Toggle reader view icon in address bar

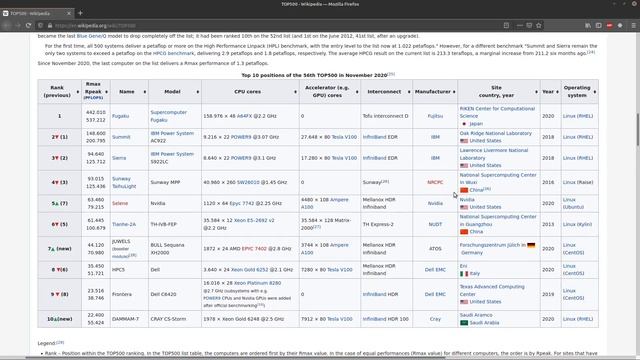(506, 25)
